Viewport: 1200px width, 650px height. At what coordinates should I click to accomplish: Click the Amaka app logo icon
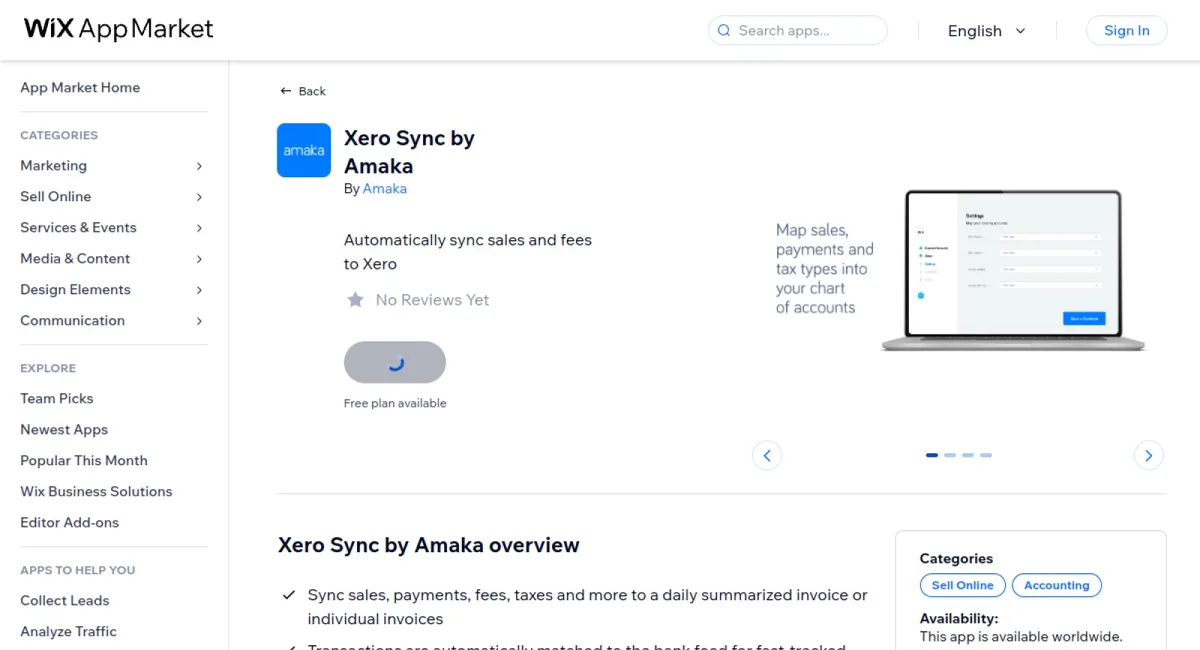point(304,150)
